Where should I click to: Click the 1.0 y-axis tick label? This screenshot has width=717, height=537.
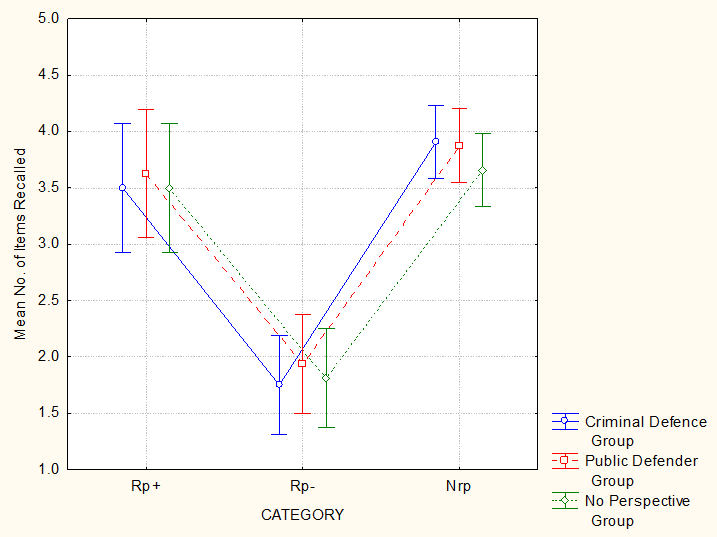coord(49,469)
